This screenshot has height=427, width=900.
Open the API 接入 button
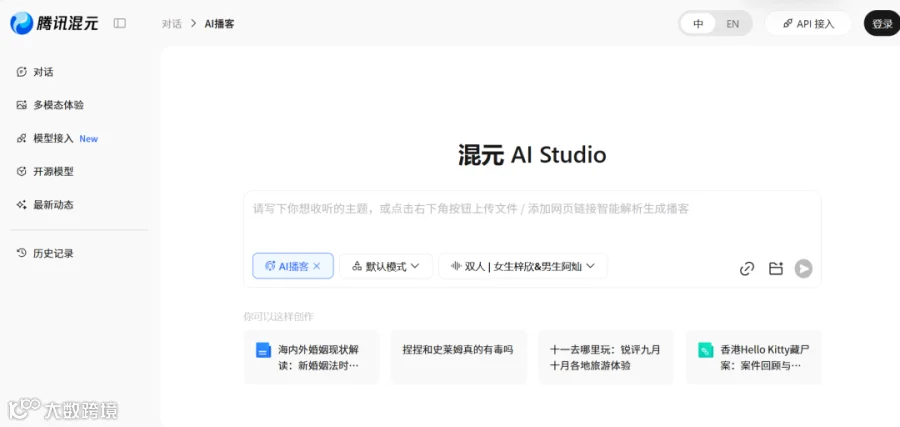(x=808, y=24)
